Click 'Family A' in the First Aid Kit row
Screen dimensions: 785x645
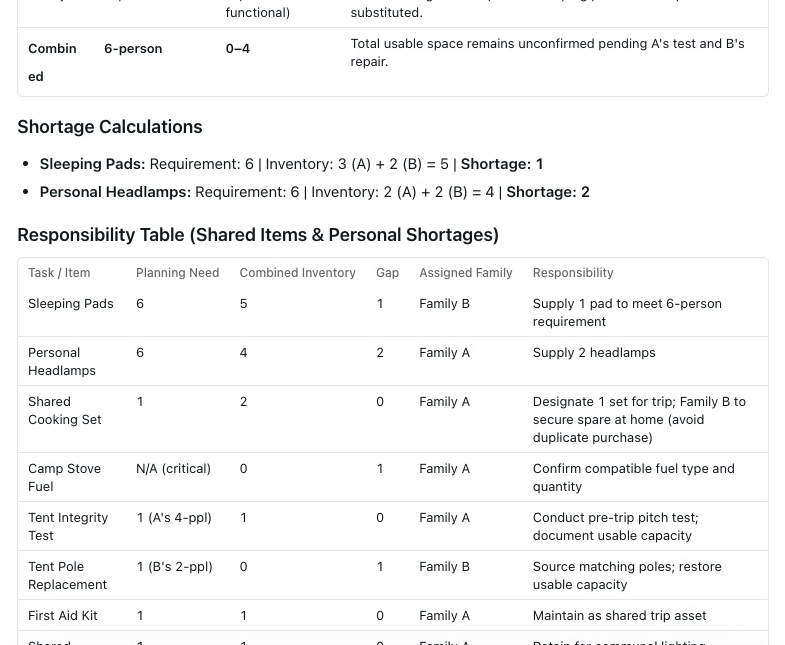[x=444, y=616]
